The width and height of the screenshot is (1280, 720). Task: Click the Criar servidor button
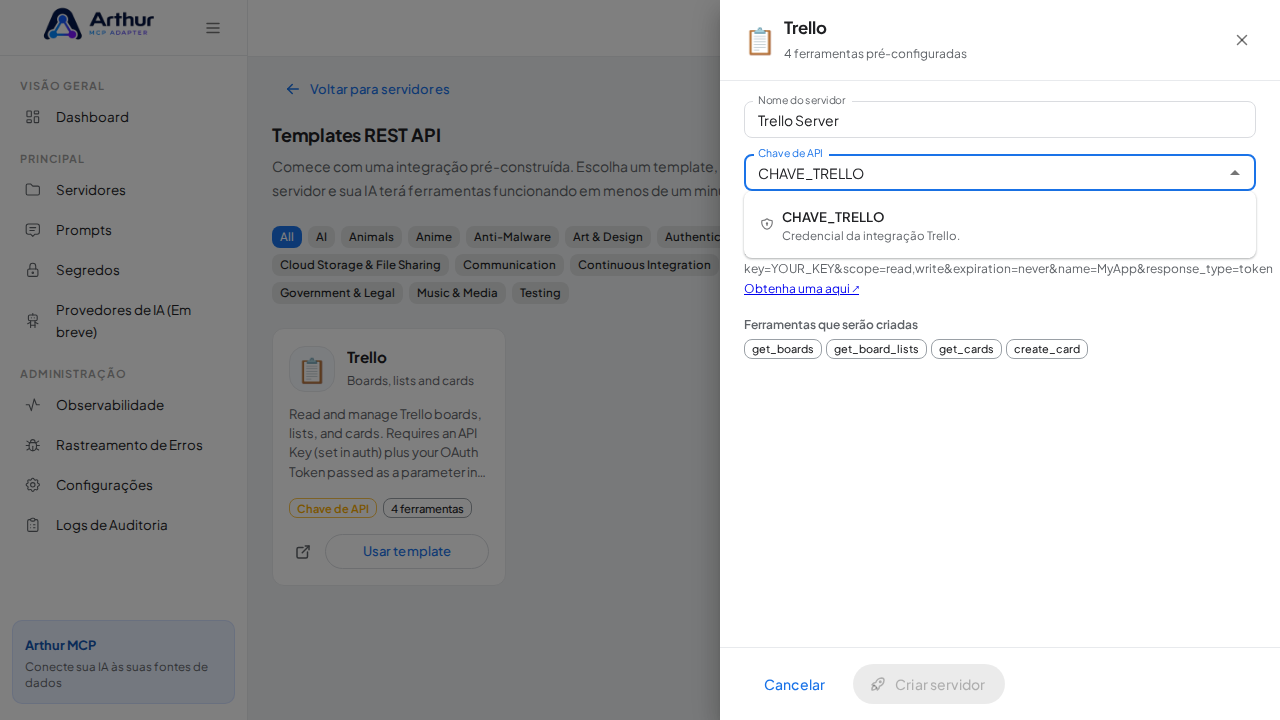click(929, 684)
